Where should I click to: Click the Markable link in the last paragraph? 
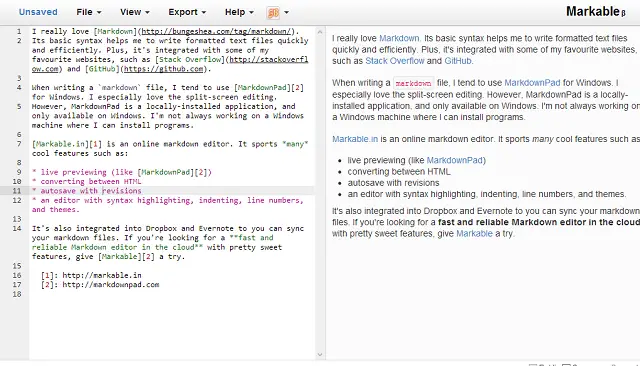tap(474, 234)
